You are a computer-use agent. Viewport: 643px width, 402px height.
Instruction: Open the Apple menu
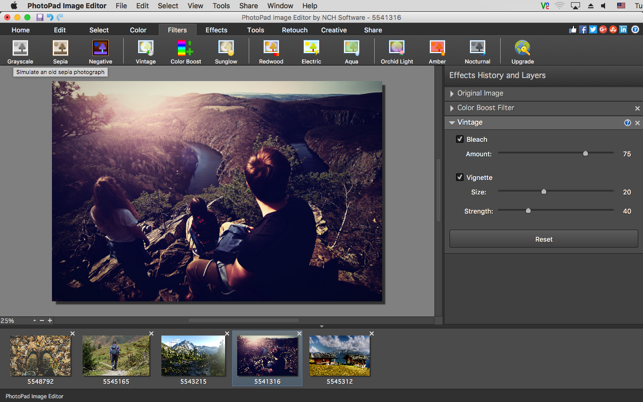pyautogui.click(x=14, y=6)
